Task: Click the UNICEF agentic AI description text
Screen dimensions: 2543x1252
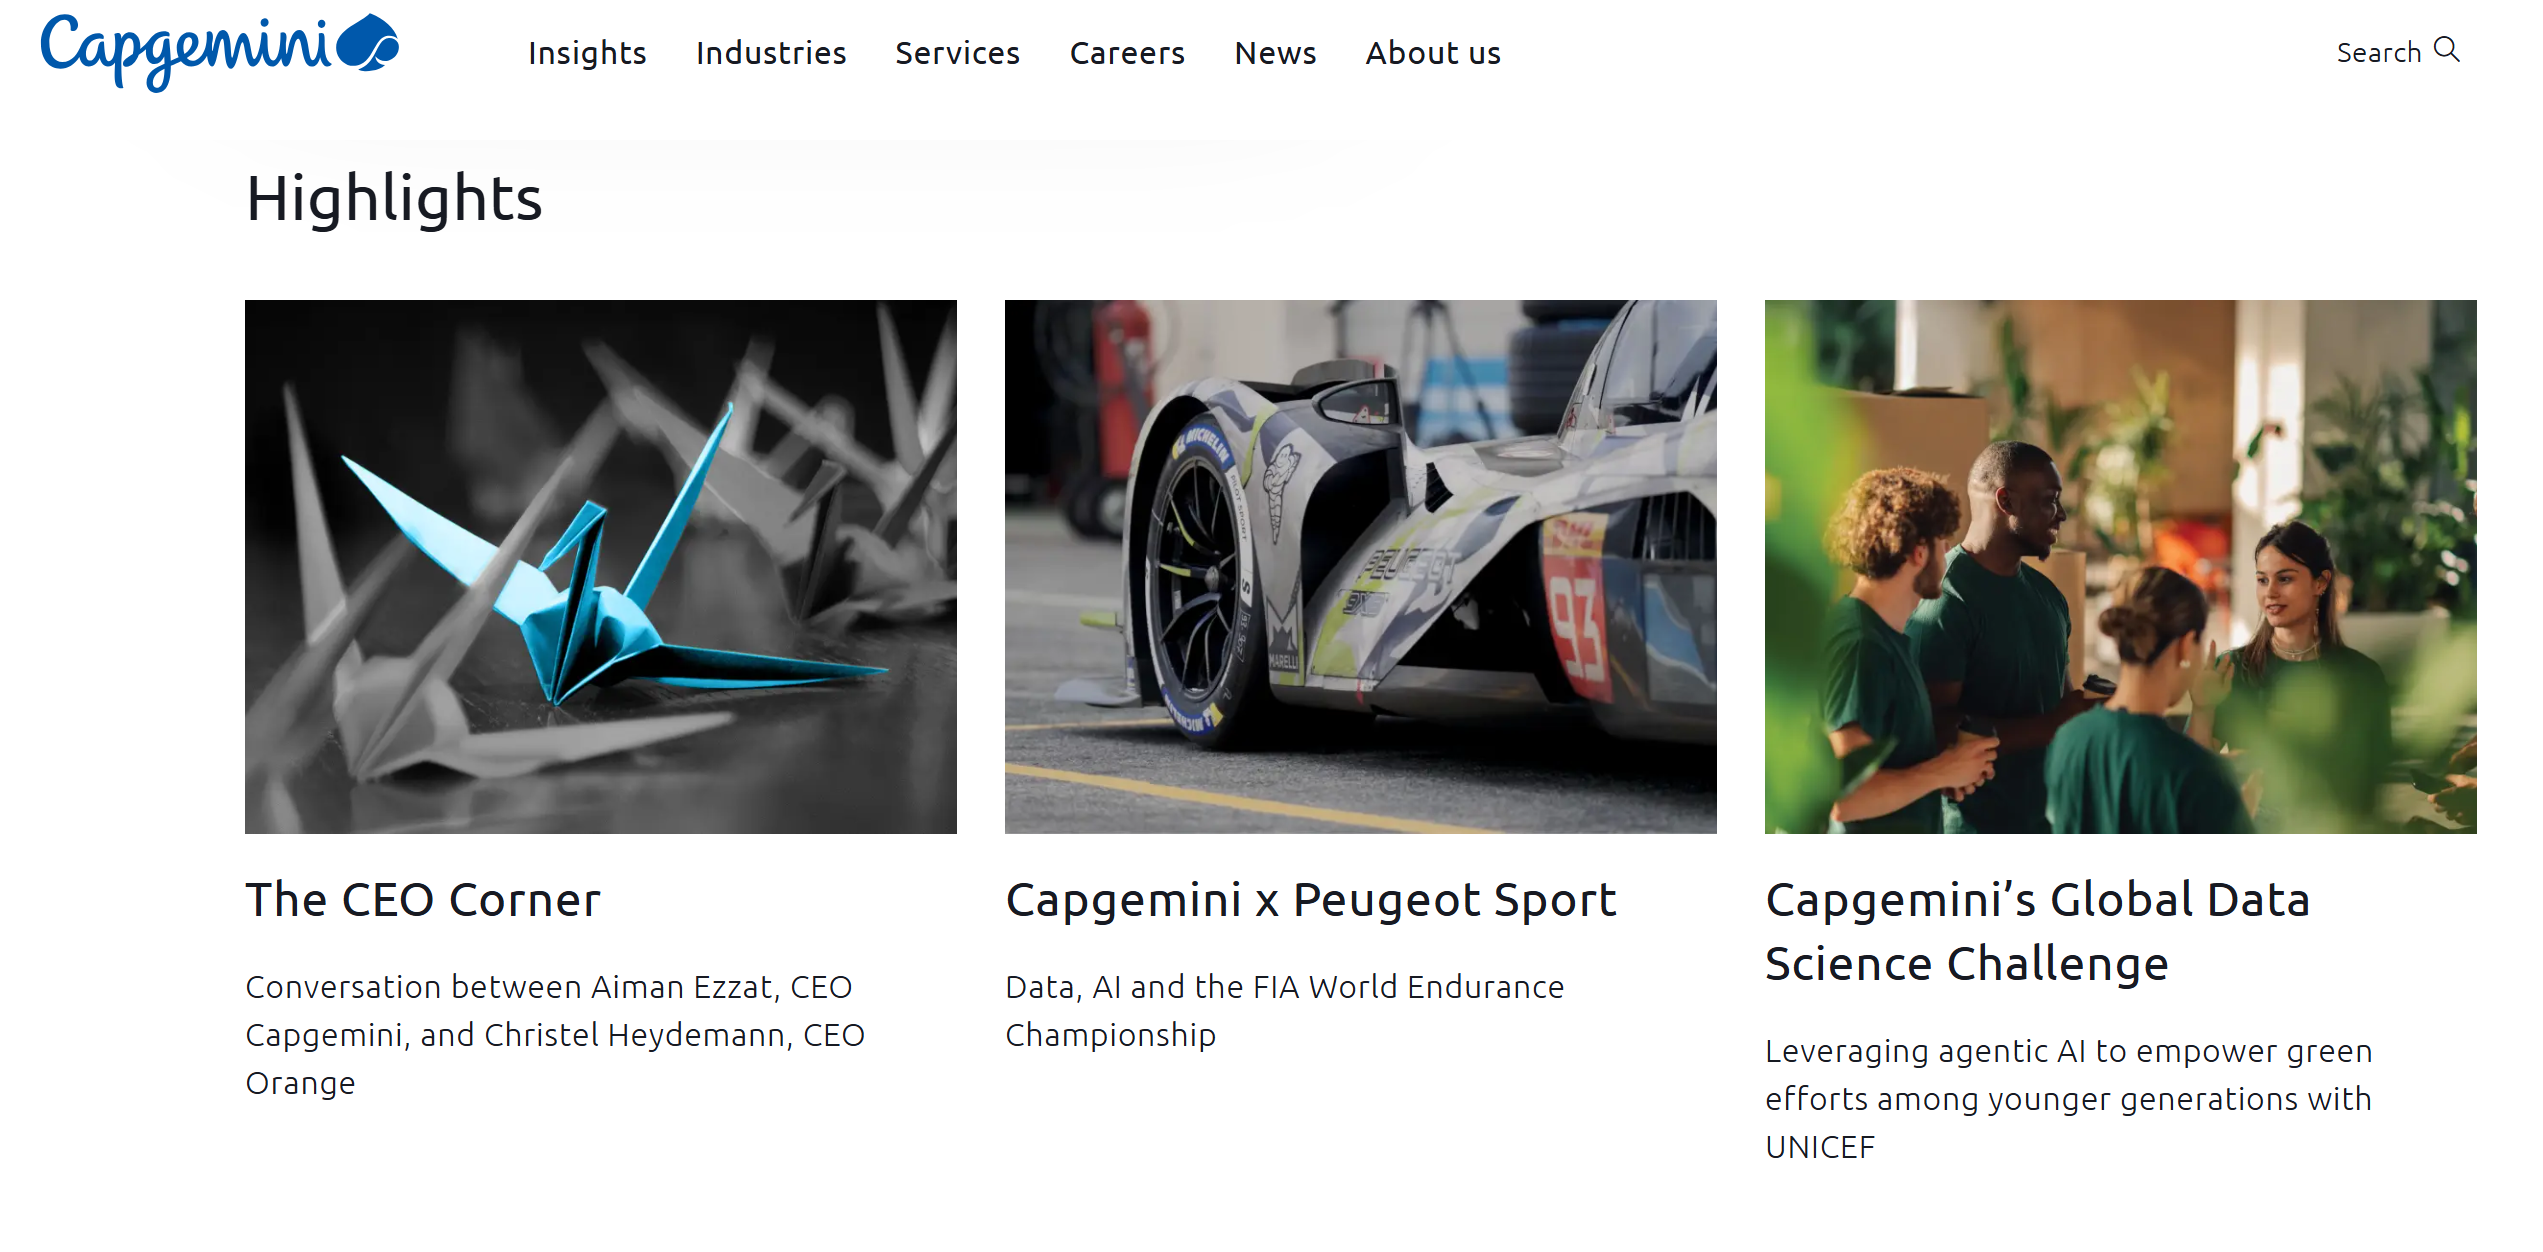Action: pos(2068,1099)
